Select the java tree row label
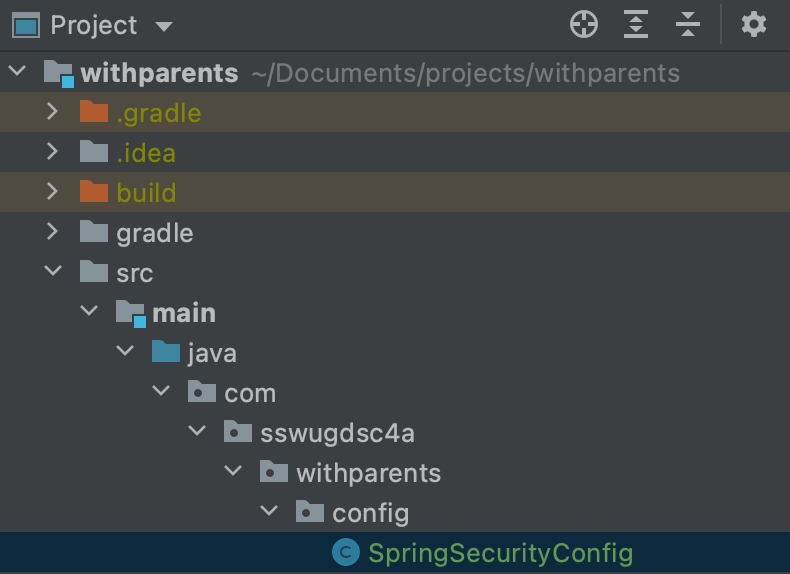Viewport: 790px width, 574px height. coord(212,353)
